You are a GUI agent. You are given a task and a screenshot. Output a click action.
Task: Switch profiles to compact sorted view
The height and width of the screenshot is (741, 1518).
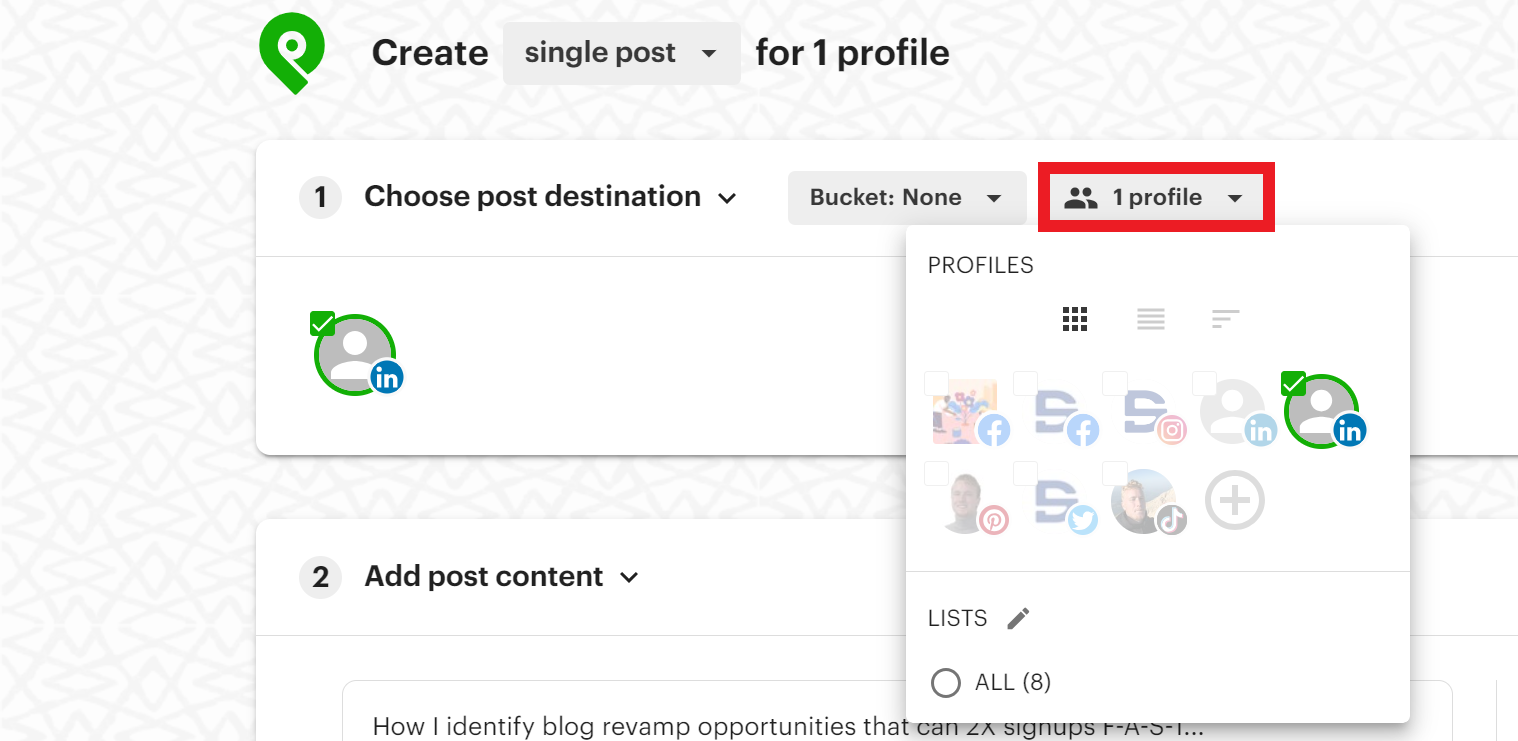(1225, 318)
